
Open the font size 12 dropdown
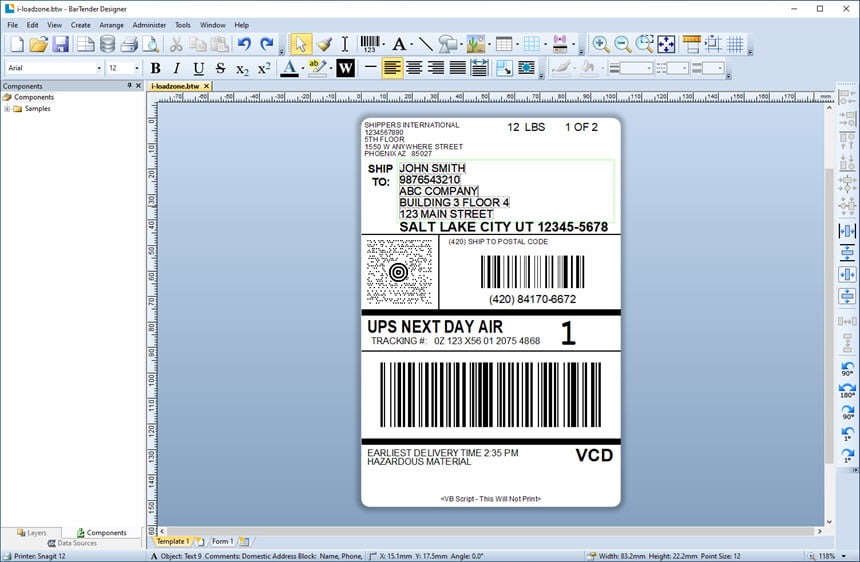click(x=137, y=68)
